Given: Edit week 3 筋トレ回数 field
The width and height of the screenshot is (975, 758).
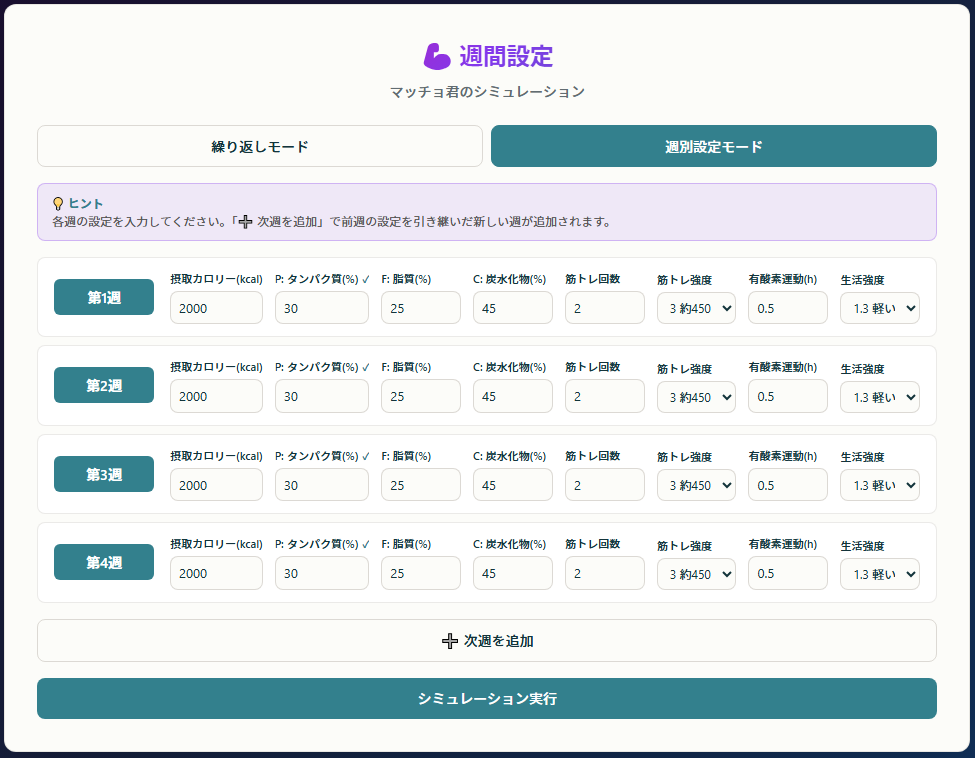Looking at the screenshot, I should (x=605, y=484).
